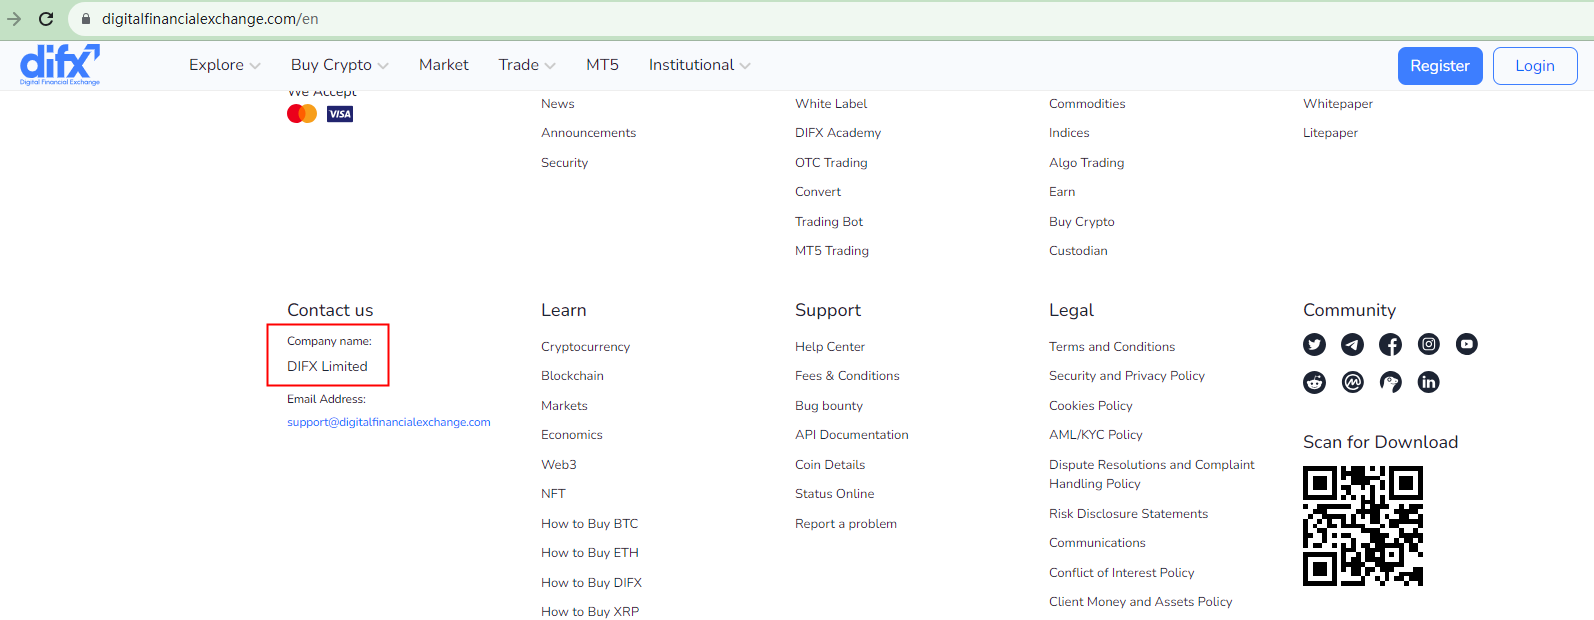This screenshot has width=1594, height=620.
Task: Open Conflict of Interest Policy link
Action: (1121, 573)
